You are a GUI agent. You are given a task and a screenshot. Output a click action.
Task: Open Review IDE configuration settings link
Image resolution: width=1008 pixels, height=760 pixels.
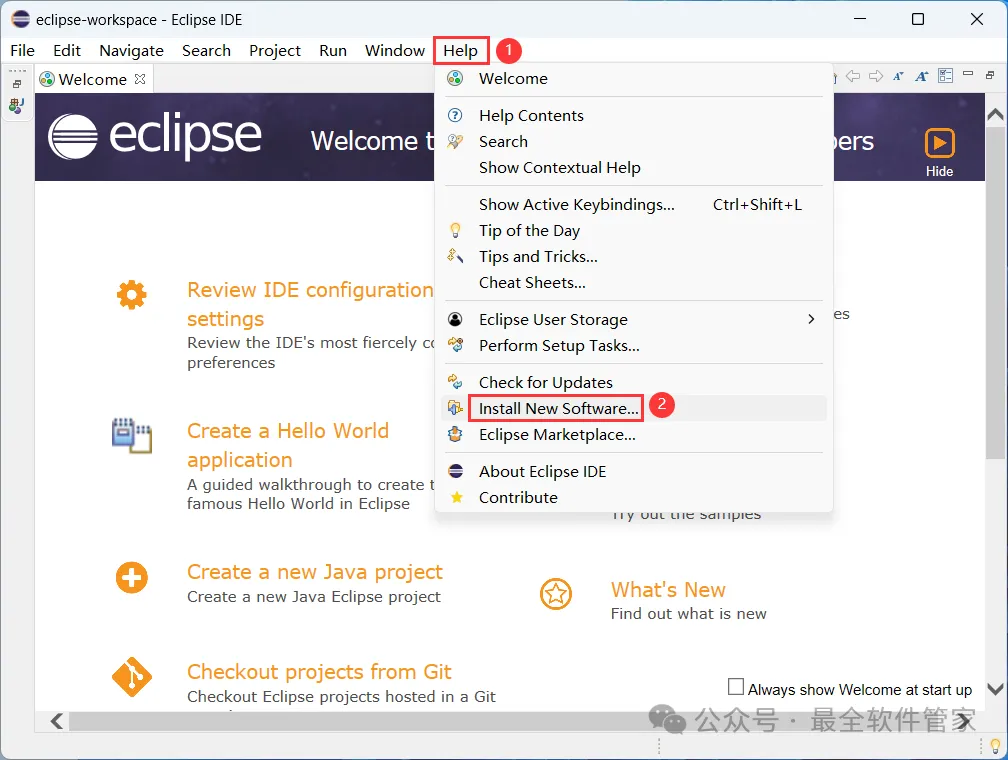click(310, 304)
